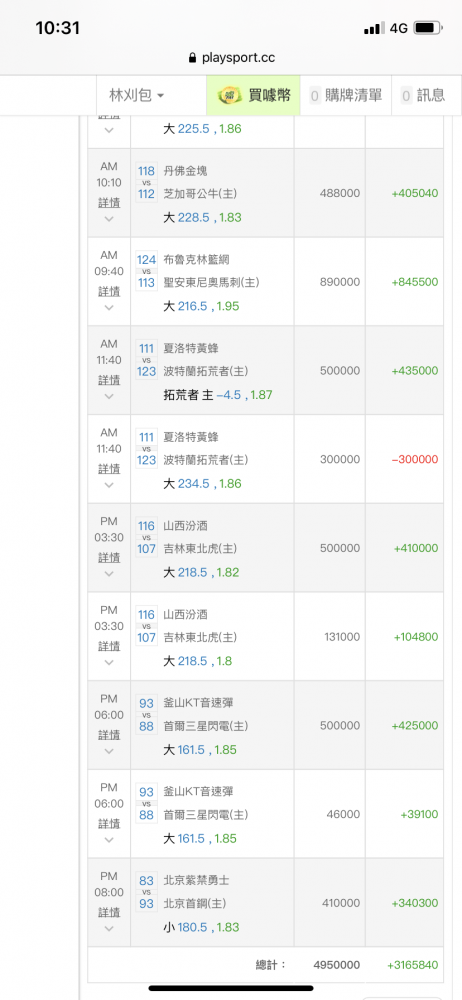This screenshot has height=1000, width=462.
Task: Tap the lock icon beside playsport.cc
Action: point(193,58)
